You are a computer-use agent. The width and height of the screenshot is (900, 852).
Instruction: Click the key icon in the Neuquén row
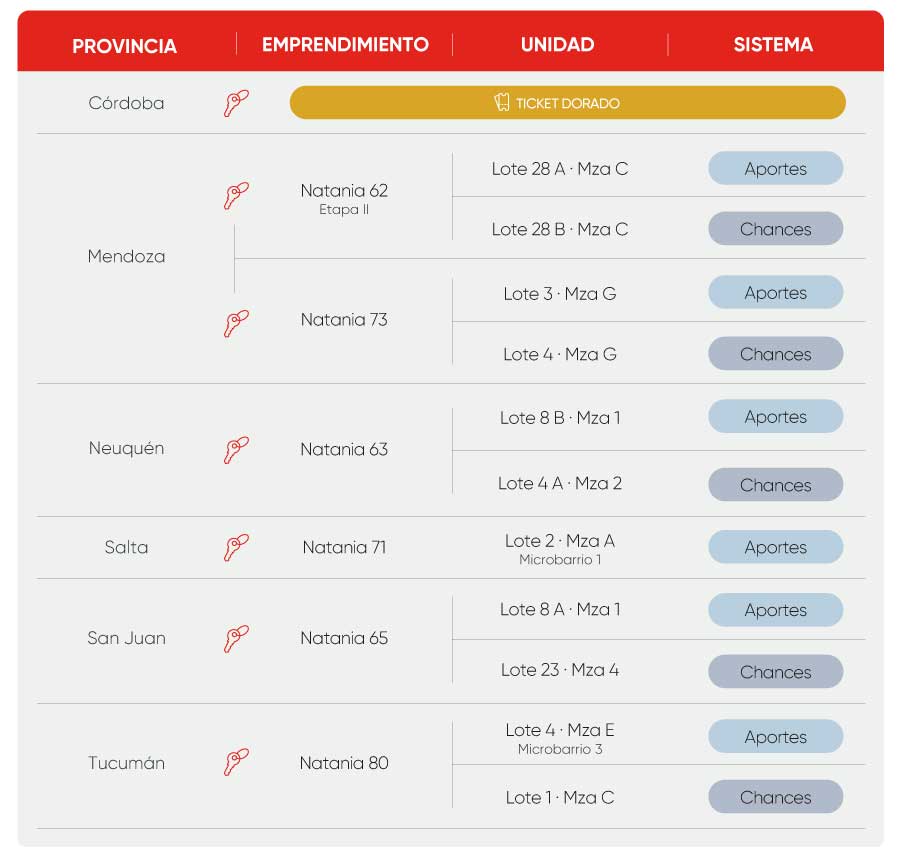coord(236,450)
